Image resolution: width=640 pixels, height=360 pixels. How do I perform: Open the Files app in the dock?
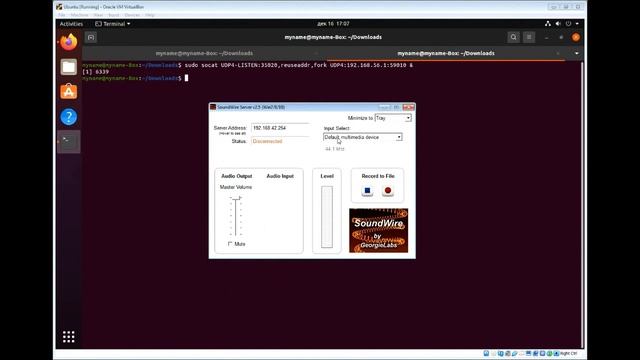tap(69, 67)
